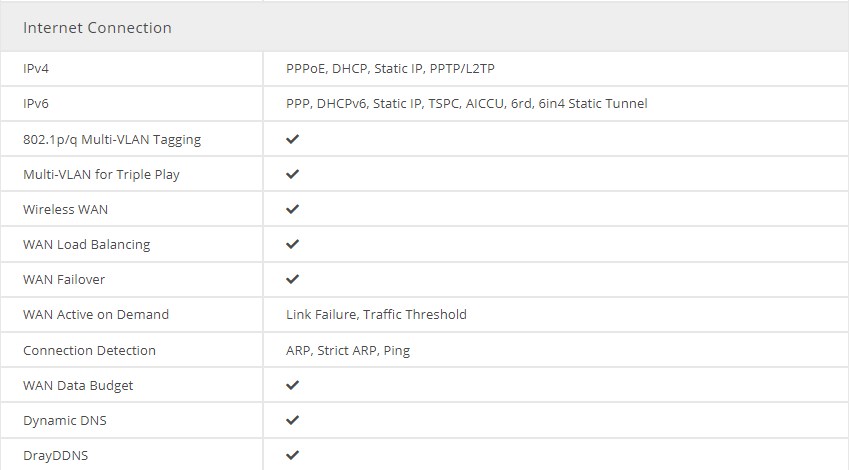851x470 pixels.
Task: Click the WAN Active on Demand label
Action: click(96, 315)
